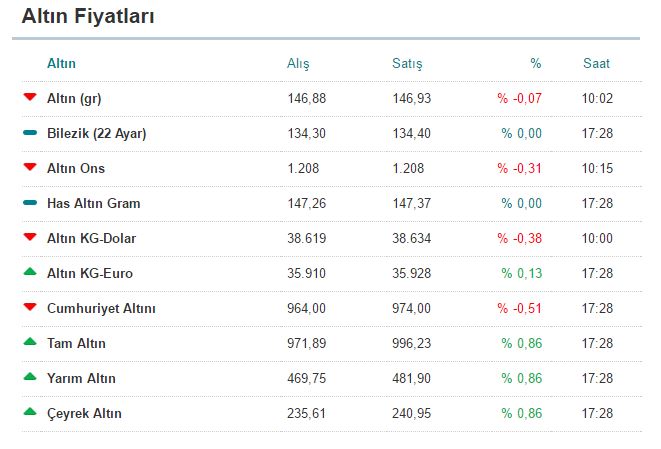Click Cumhuriyet Altını selling price 974,00
661x449 pixels.
[411, 308]
